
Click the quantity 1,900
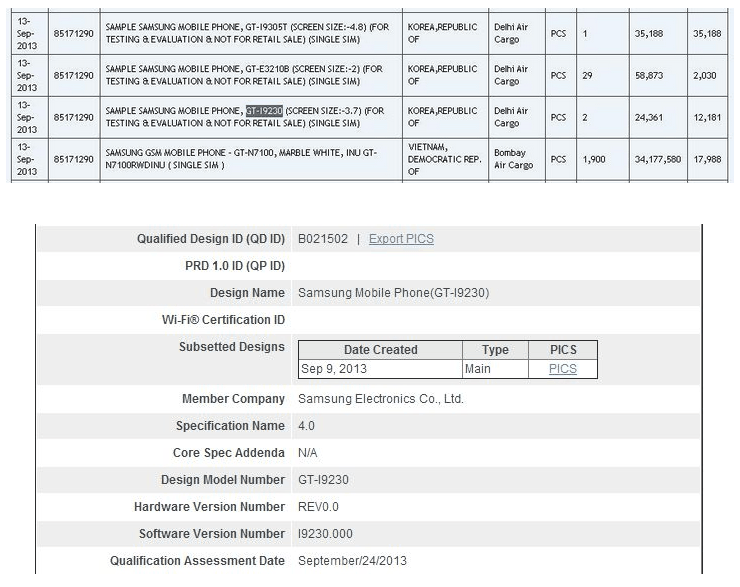click(x=594, y=159)
